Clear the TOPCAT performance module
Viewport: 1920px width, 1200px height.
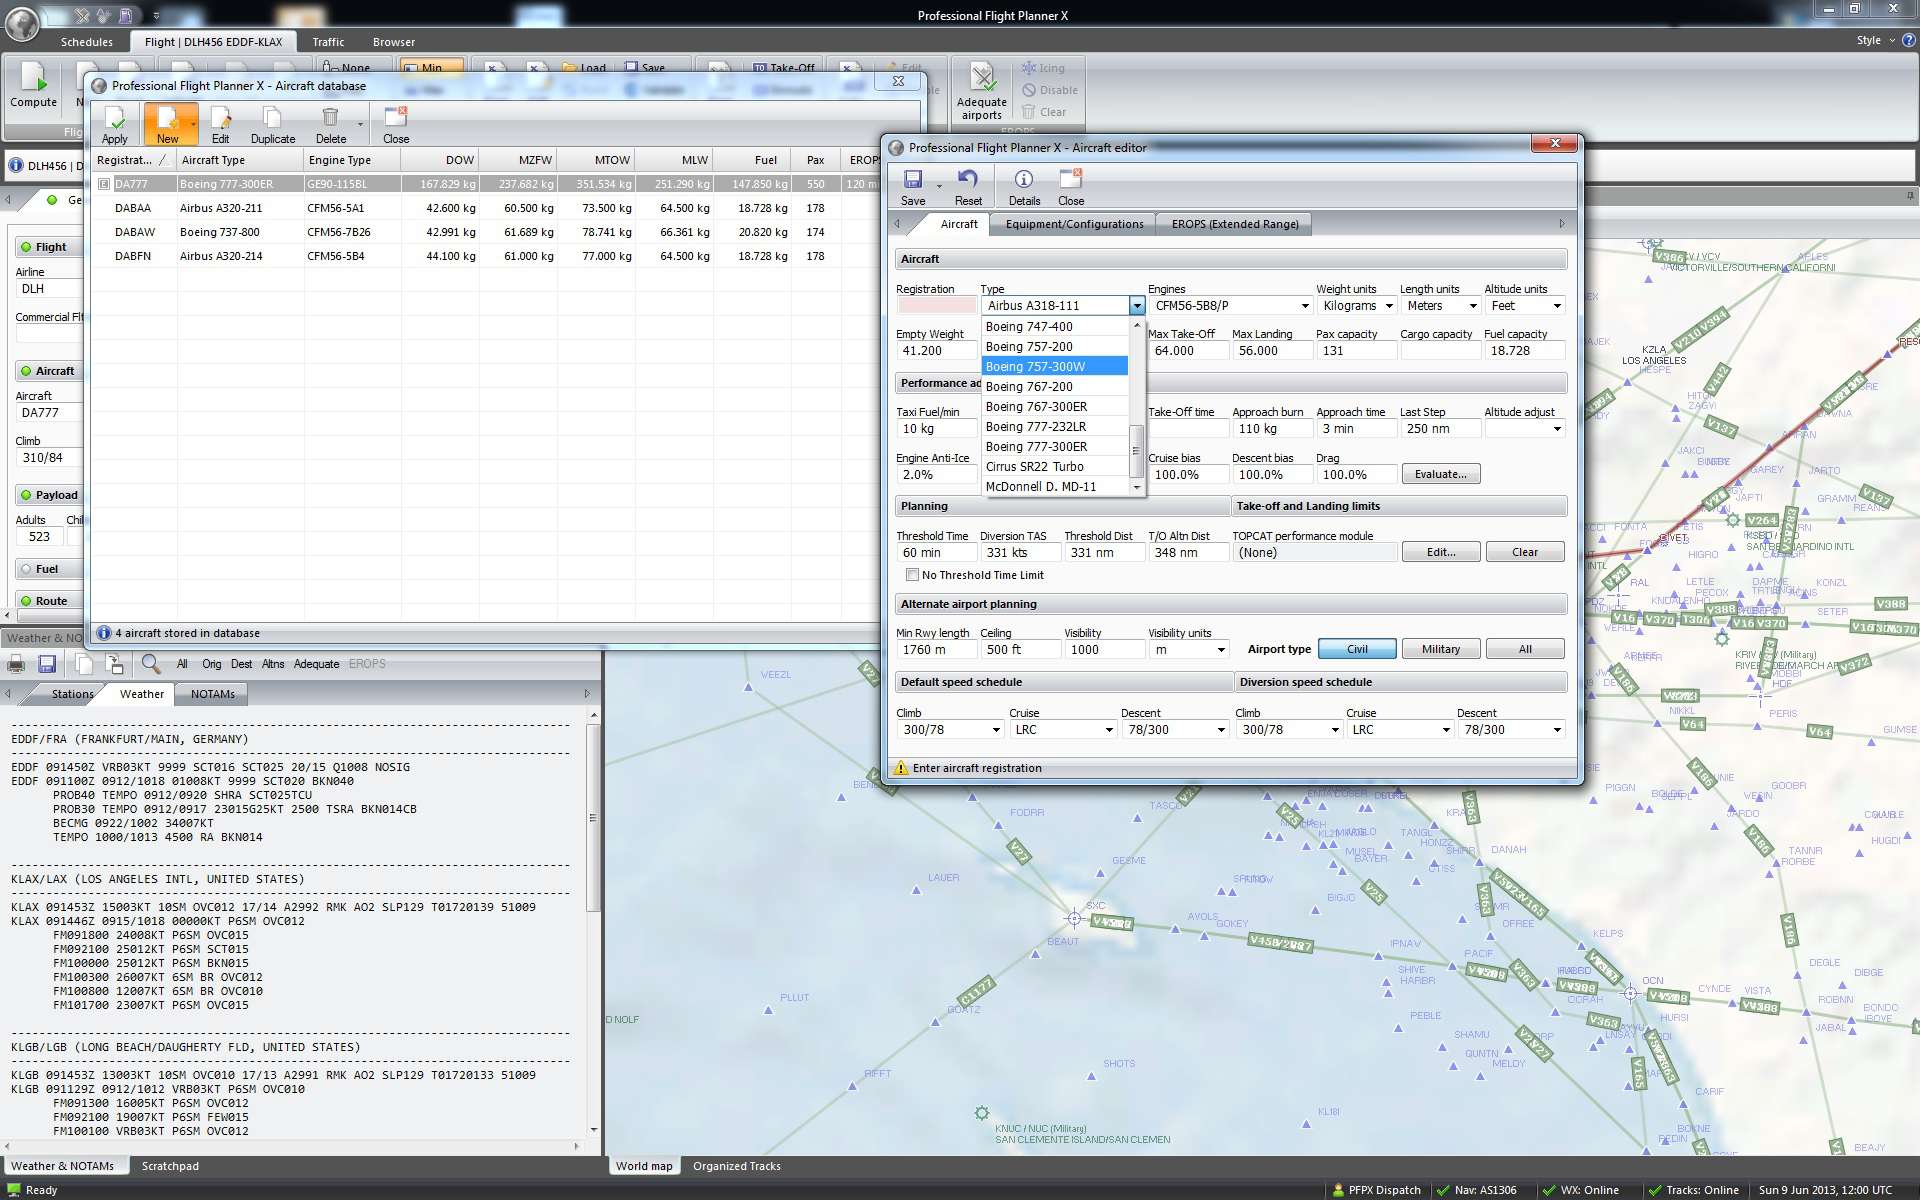pos(1524,551)
